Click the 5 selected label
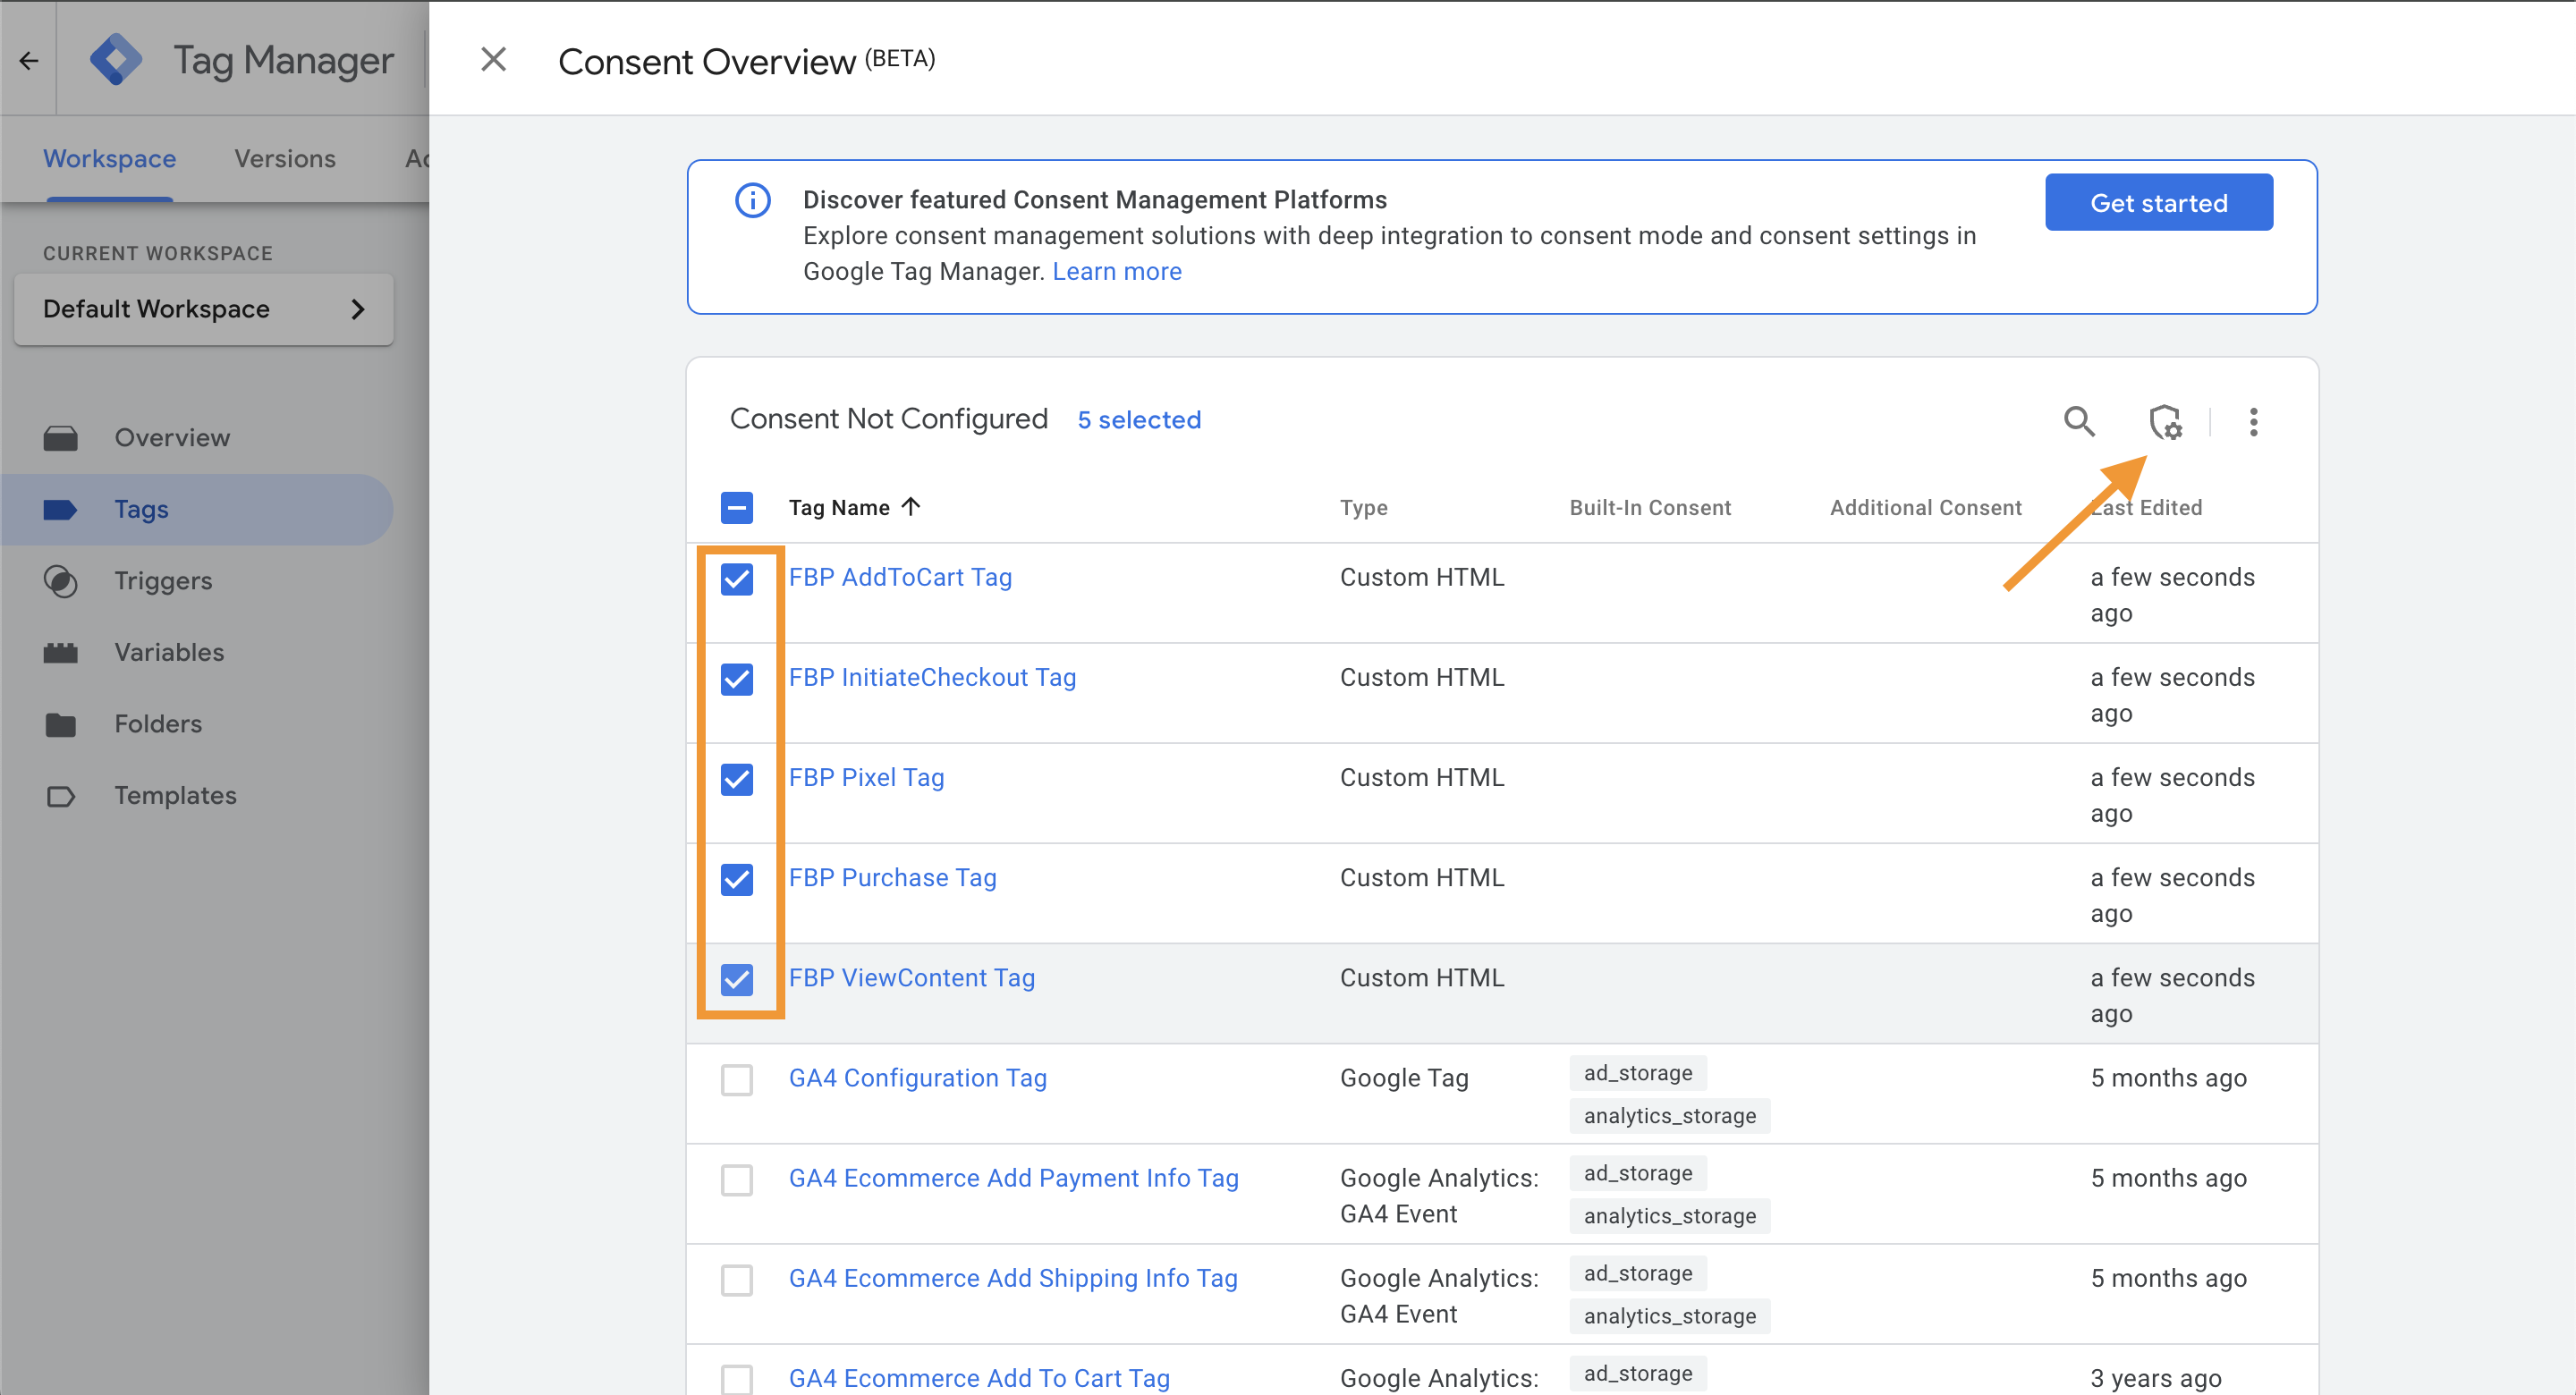2576x1395 pixels. click(1139, 420)
